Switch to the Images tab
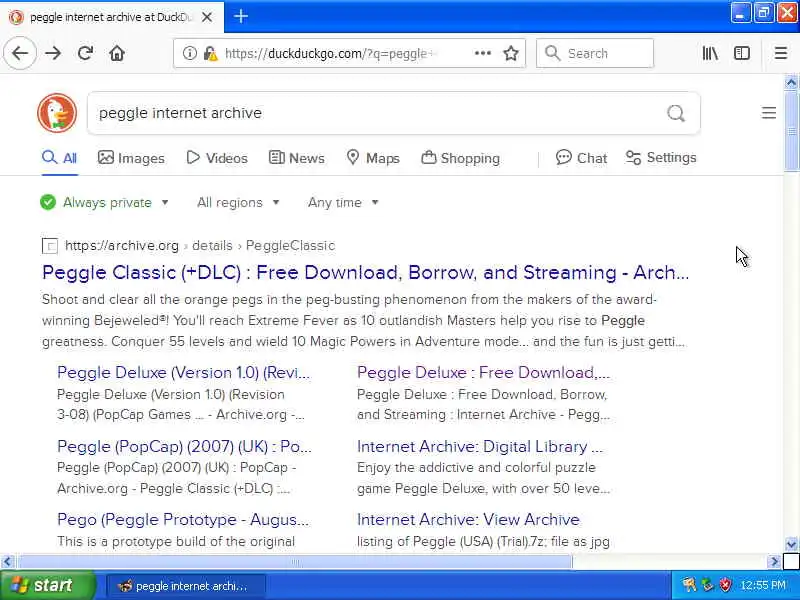The height and width of the screenshot is (600, 800). pyautogui.click(x=131, y=158)
